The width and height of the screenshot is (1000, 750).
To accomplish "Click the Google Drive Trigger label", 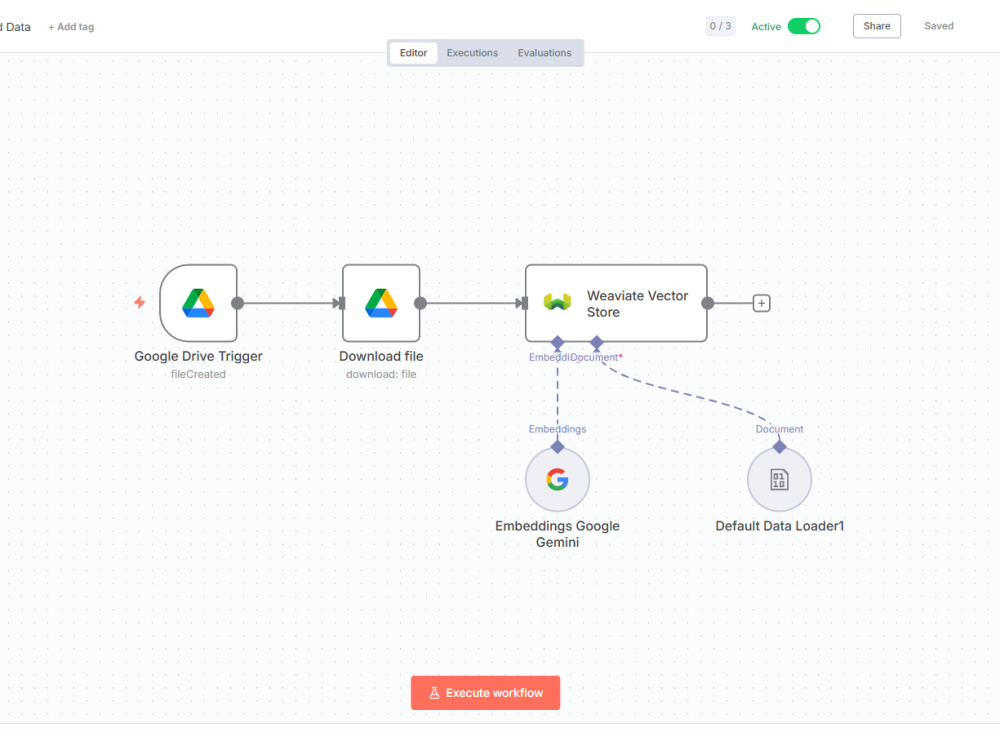I will pyautogui.click(x=198, y=357).
